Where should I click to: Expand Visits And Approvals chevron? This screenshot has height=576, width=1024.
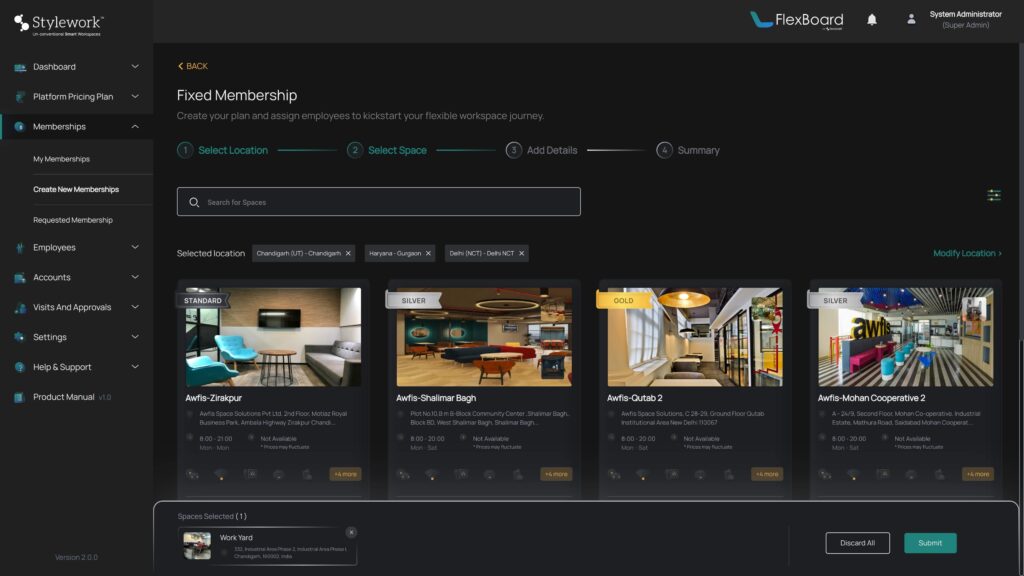point(135,307)
